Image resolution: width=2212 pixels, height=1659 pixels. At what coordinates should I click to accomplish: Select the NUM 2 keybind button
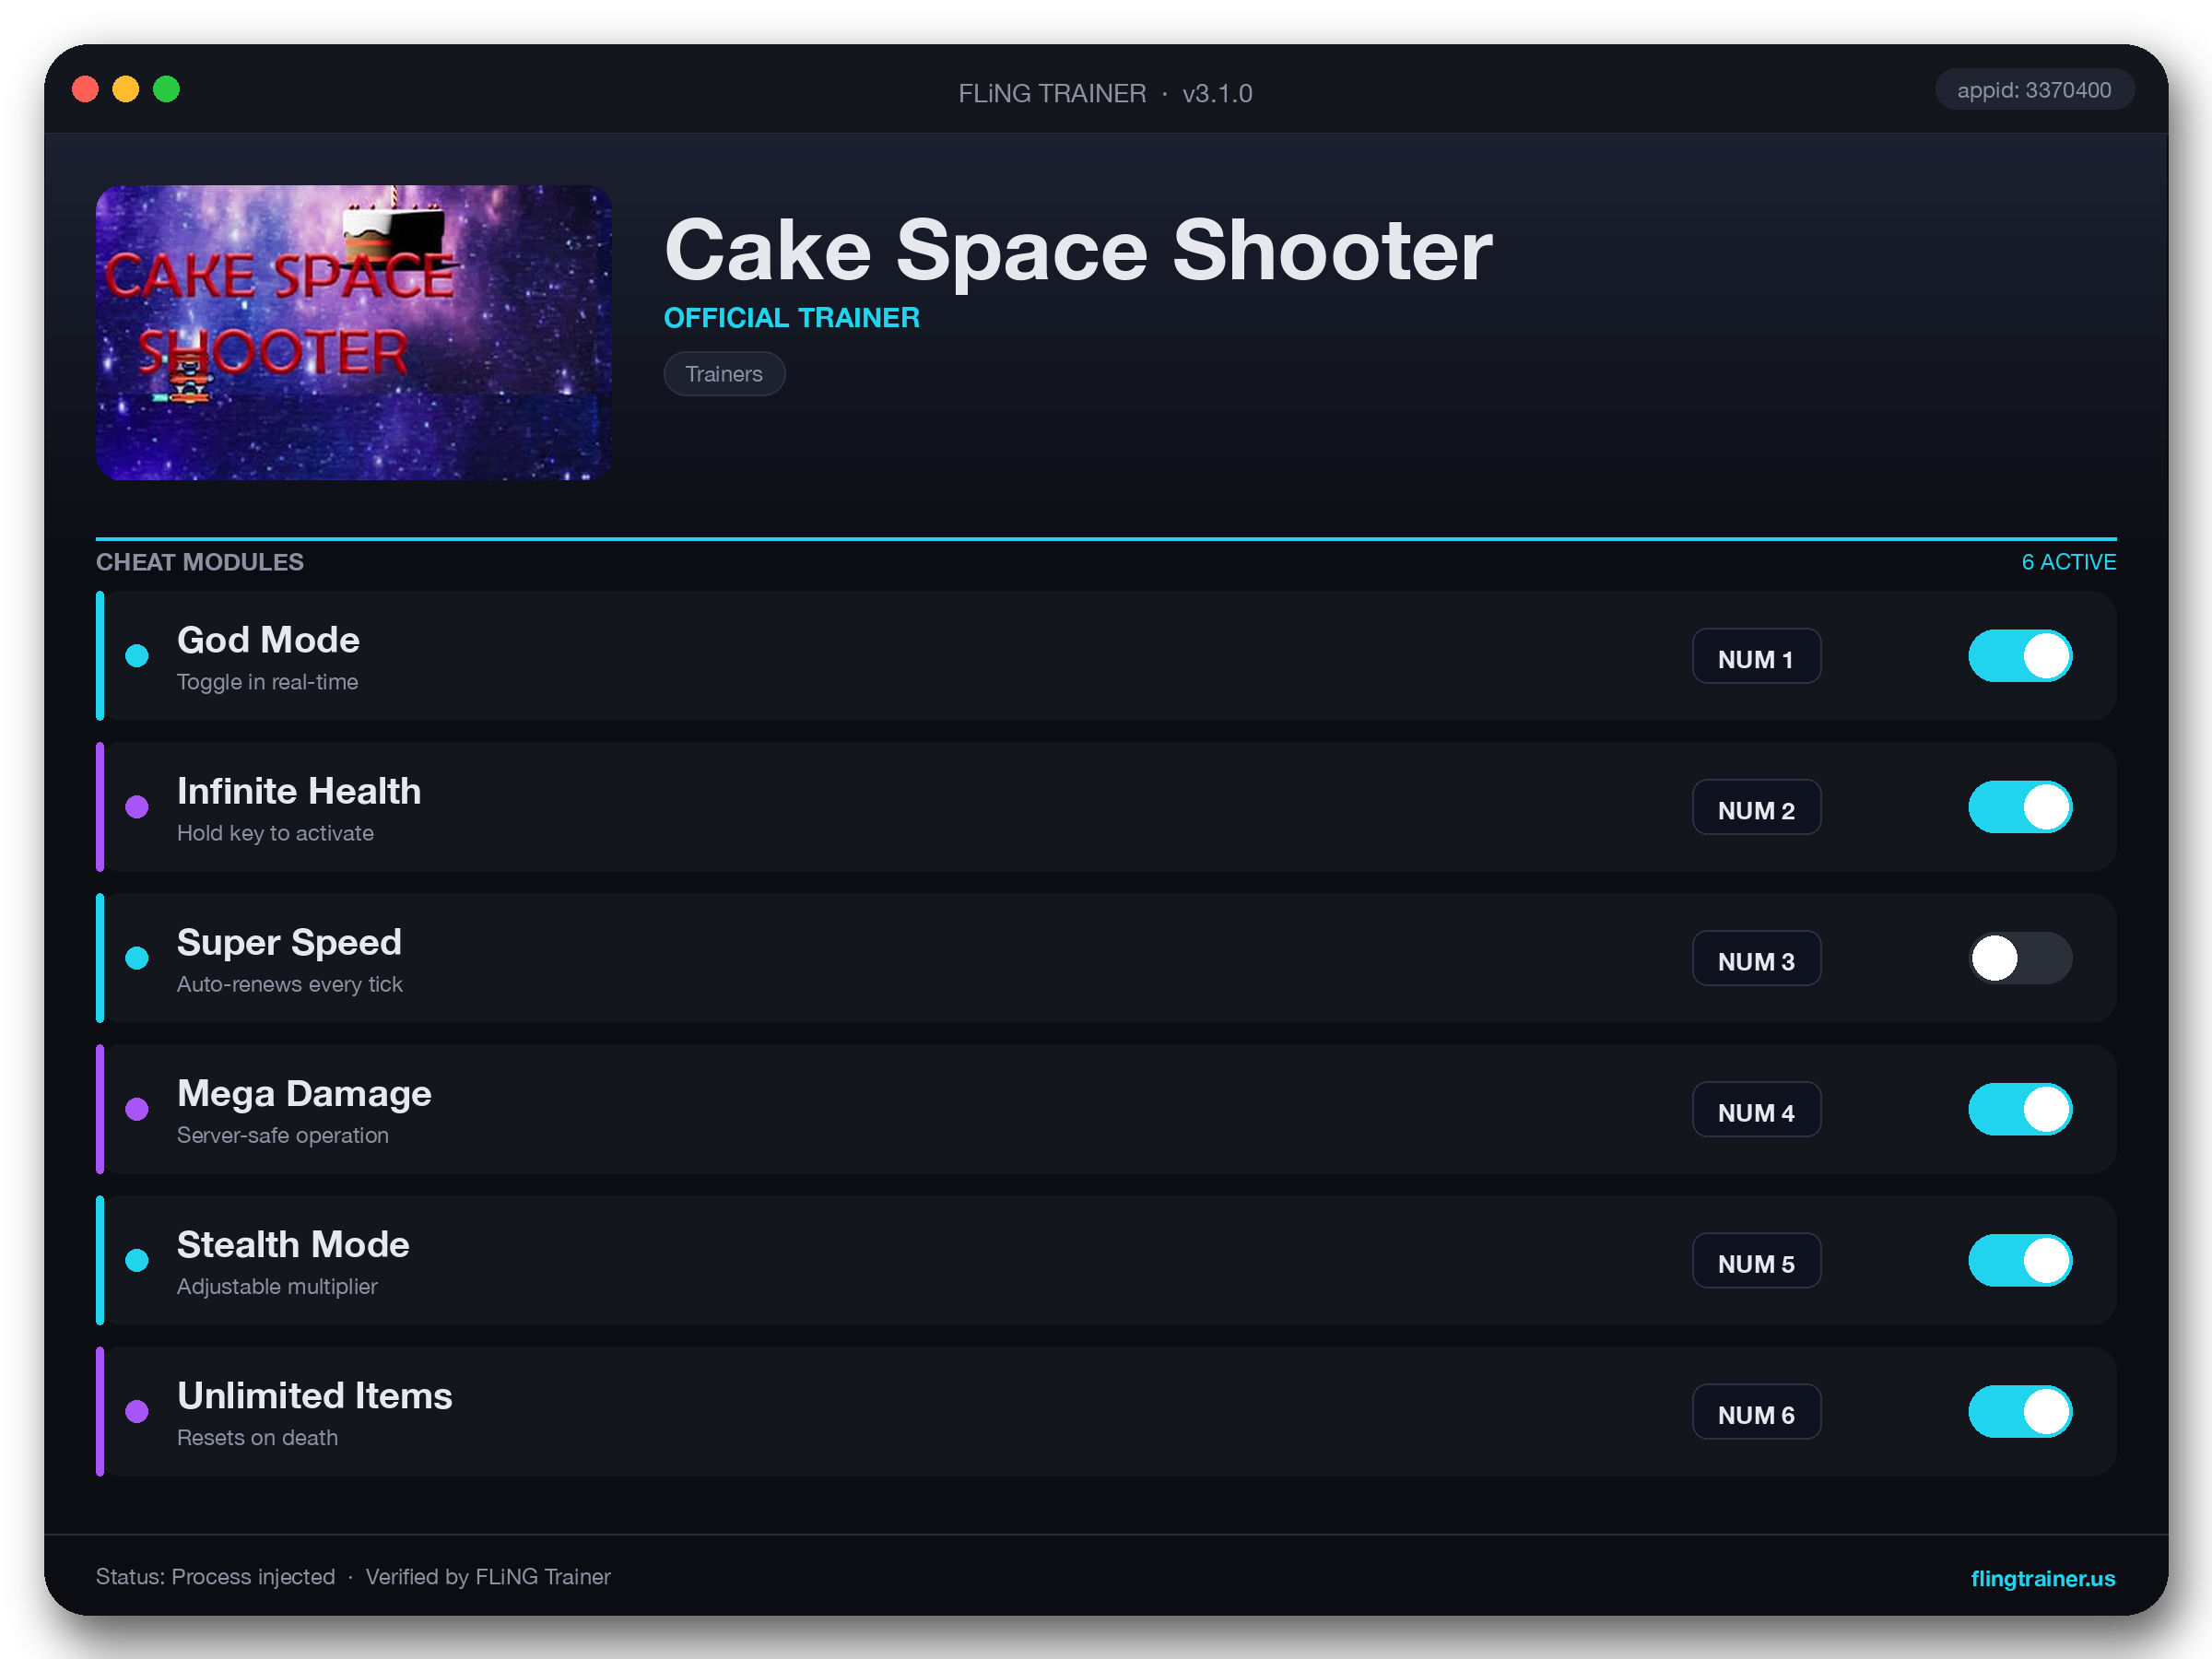(1756, 807)
